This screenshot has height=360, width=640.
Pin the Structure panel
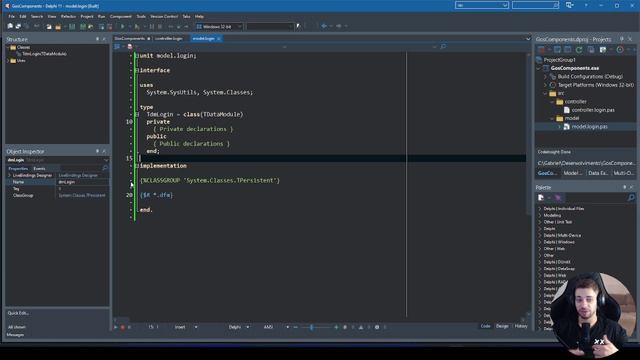[97, 39]
